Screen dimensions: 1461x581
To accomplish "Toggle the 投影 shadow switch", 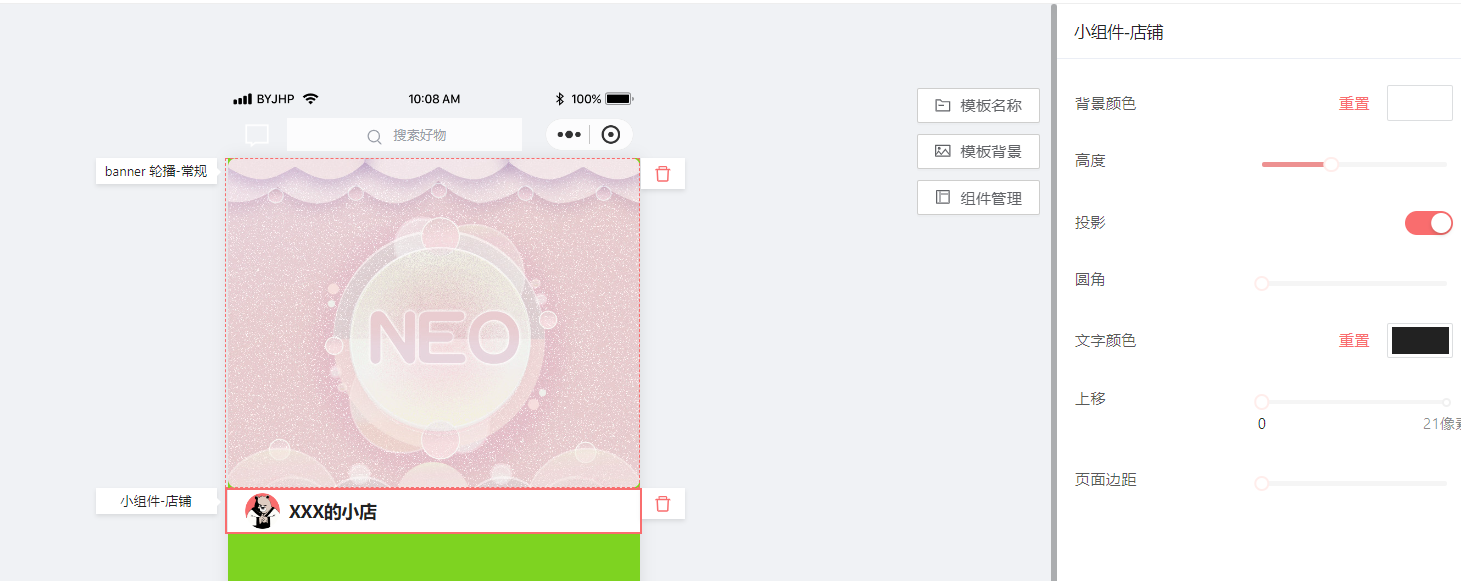I will click(x=1428, y=223).
